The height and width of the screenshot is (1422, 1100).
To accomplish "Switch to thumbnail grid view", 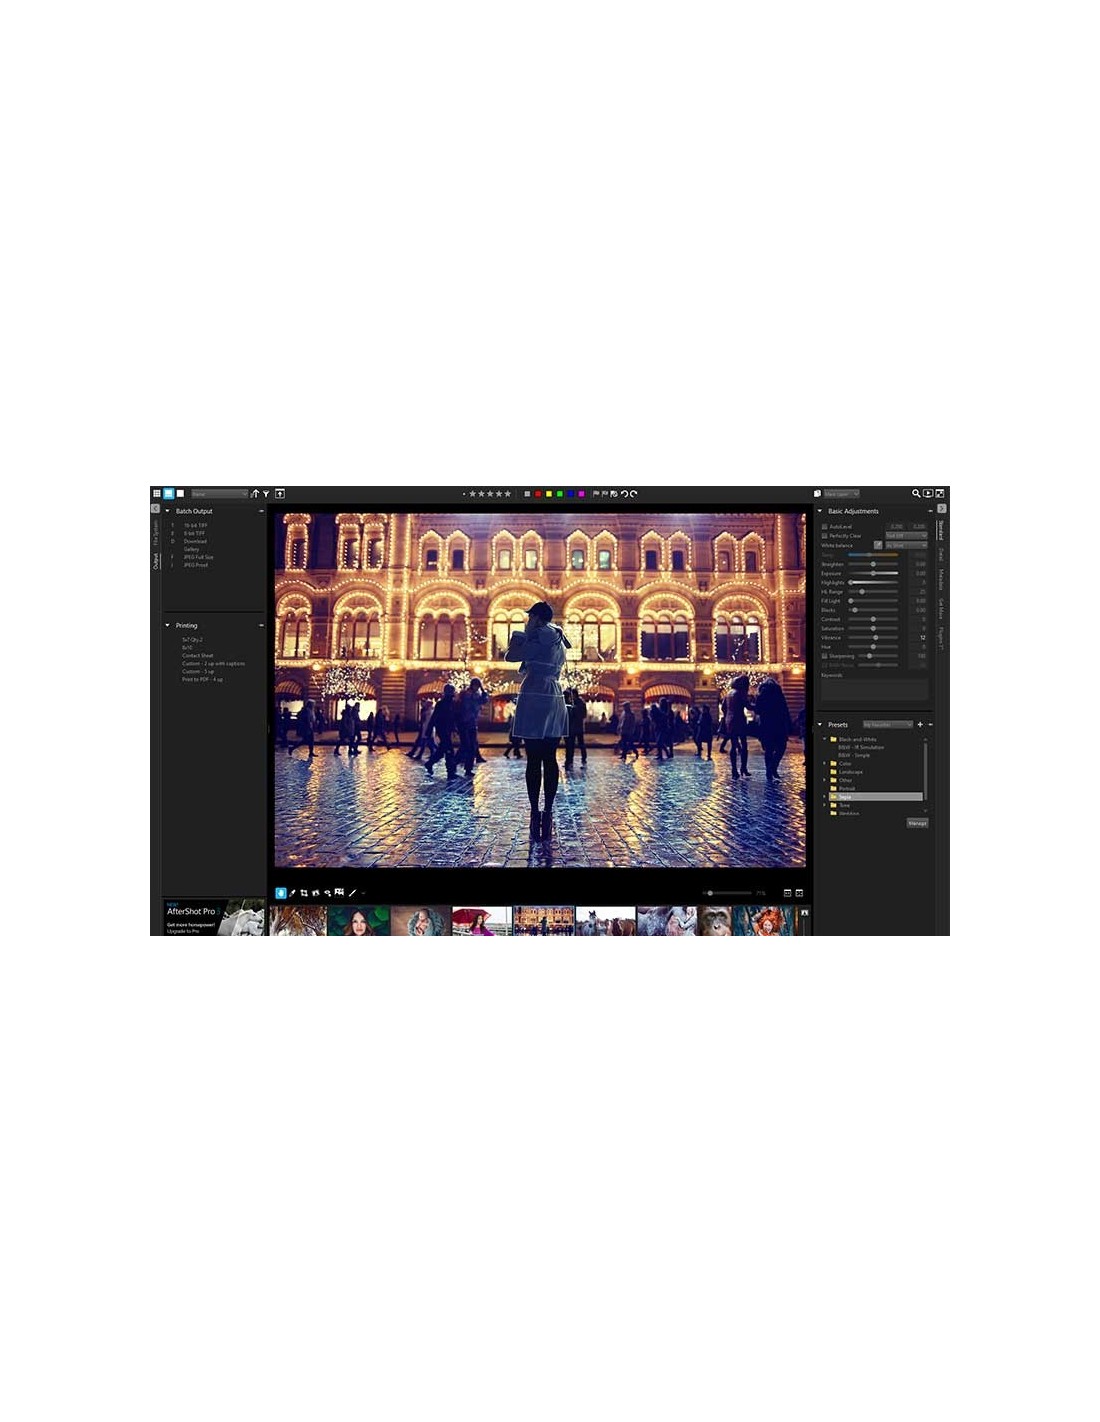I will click(157, 493).
